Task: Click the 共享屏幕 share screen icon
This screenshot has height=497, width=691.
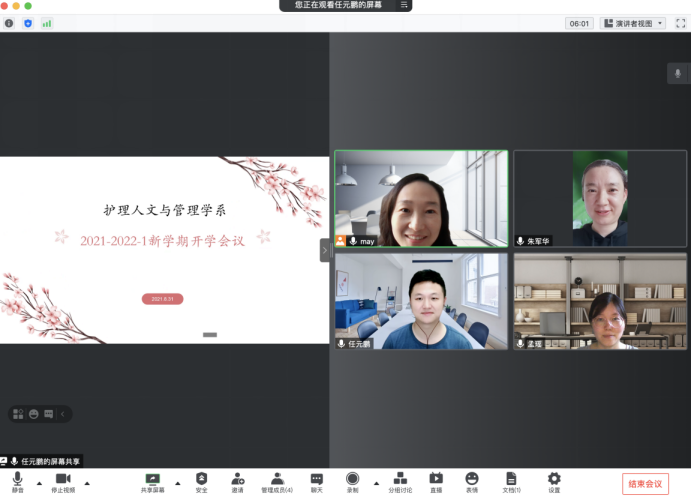Action: click(x=153, y=481)
